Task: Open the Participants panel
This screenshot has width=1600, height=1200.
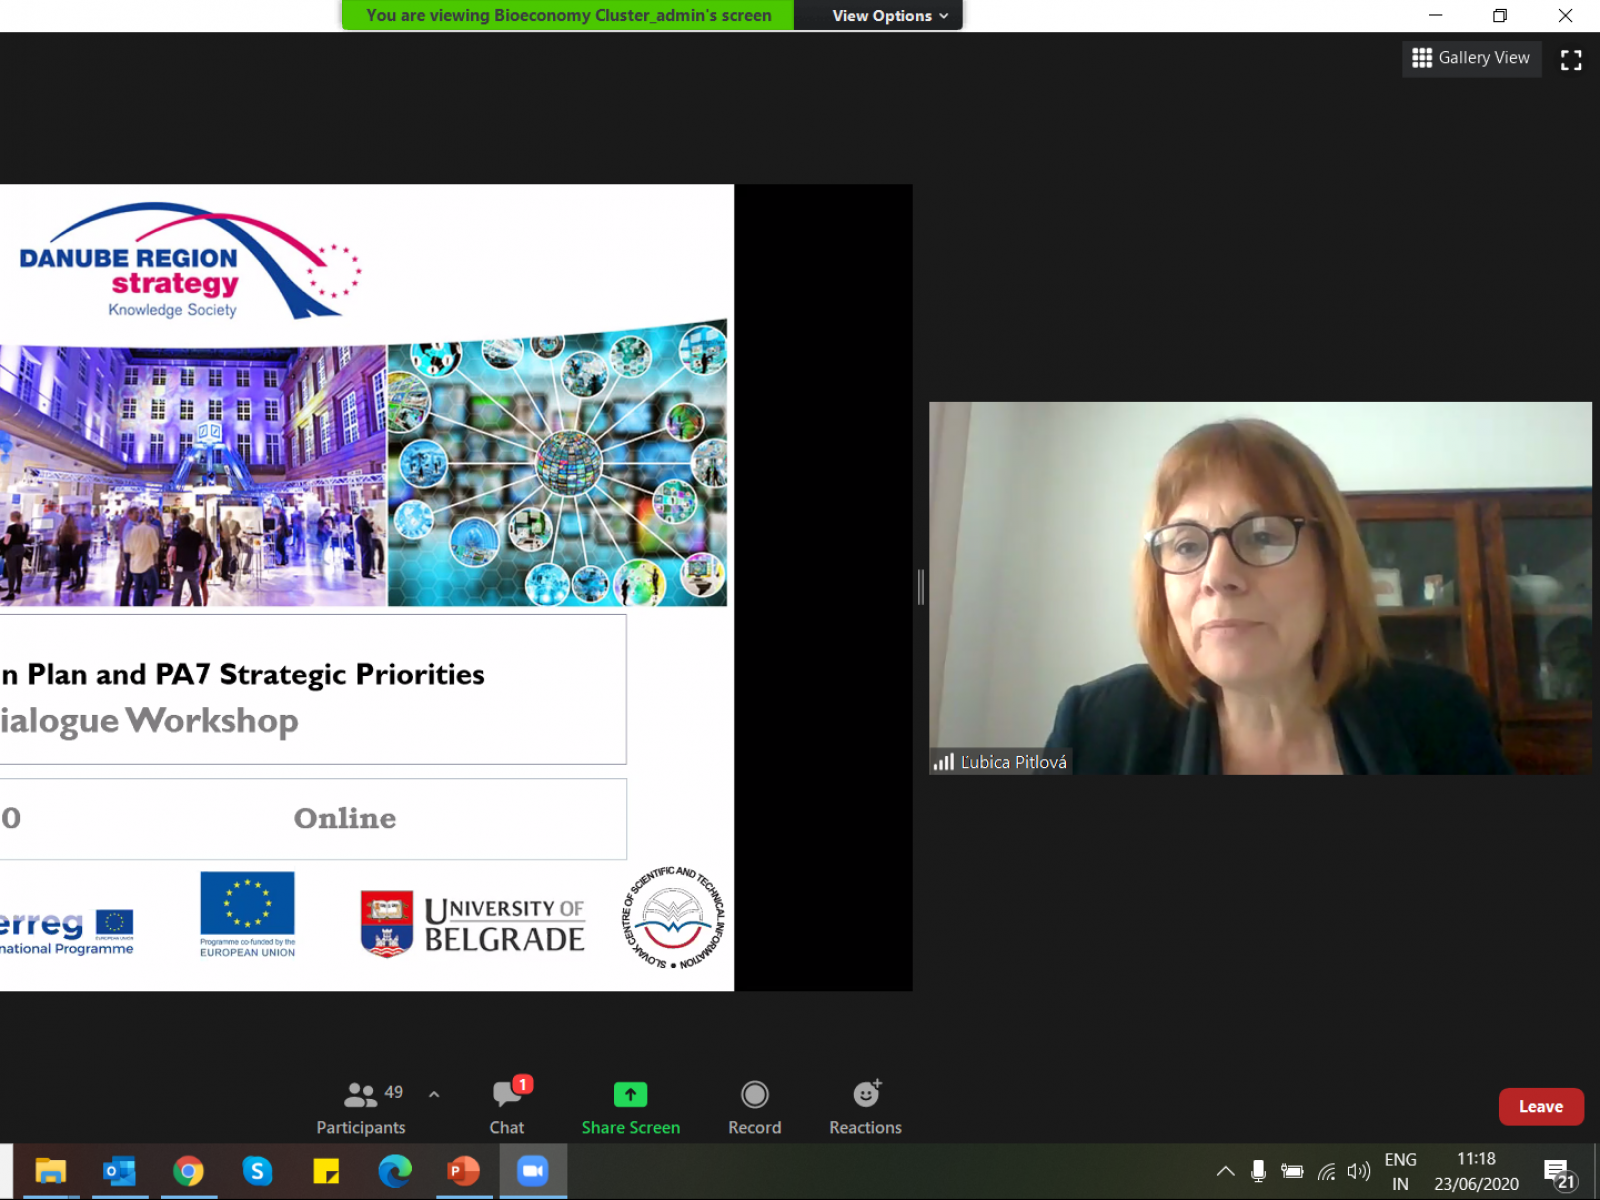Action: [x=361, y=1108]
